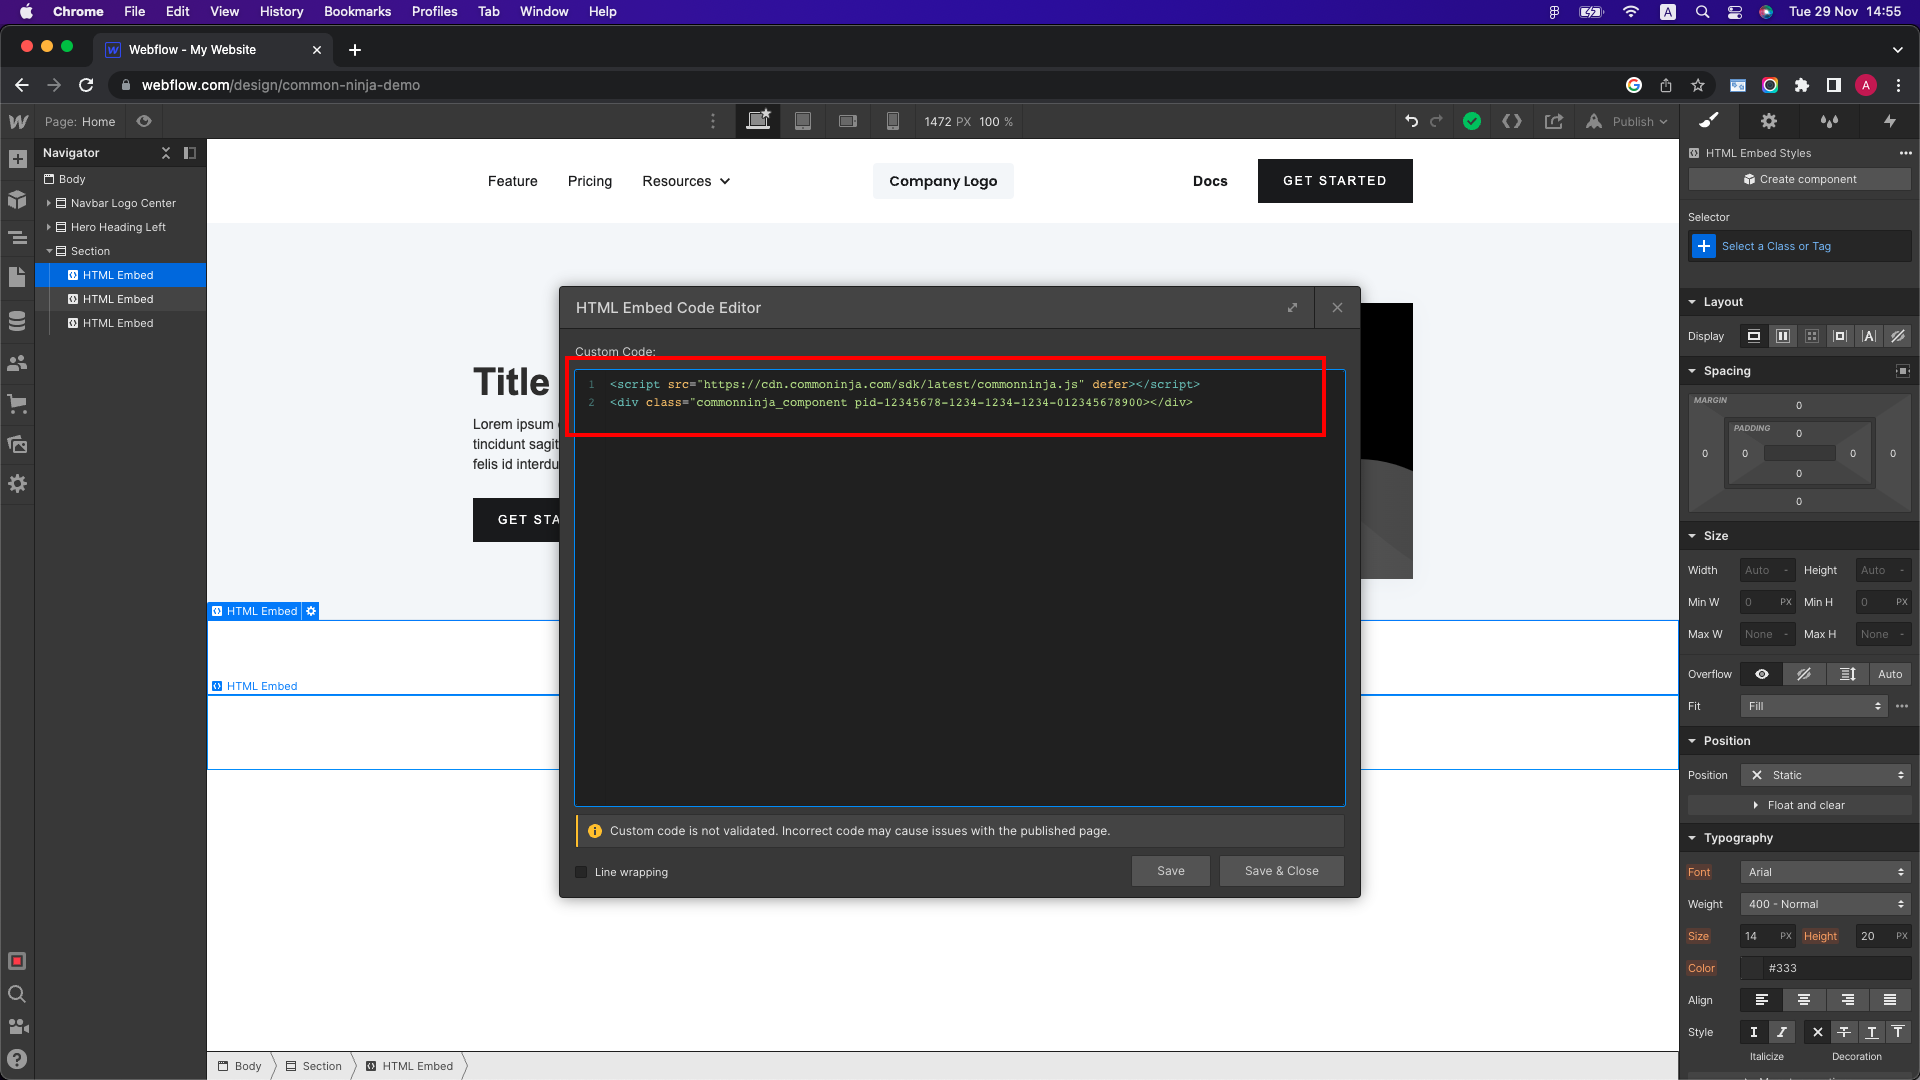Open the Help question mark icon
Image resolution: width=1920 pixels, height=1080 pixels.
(17, 1059)
